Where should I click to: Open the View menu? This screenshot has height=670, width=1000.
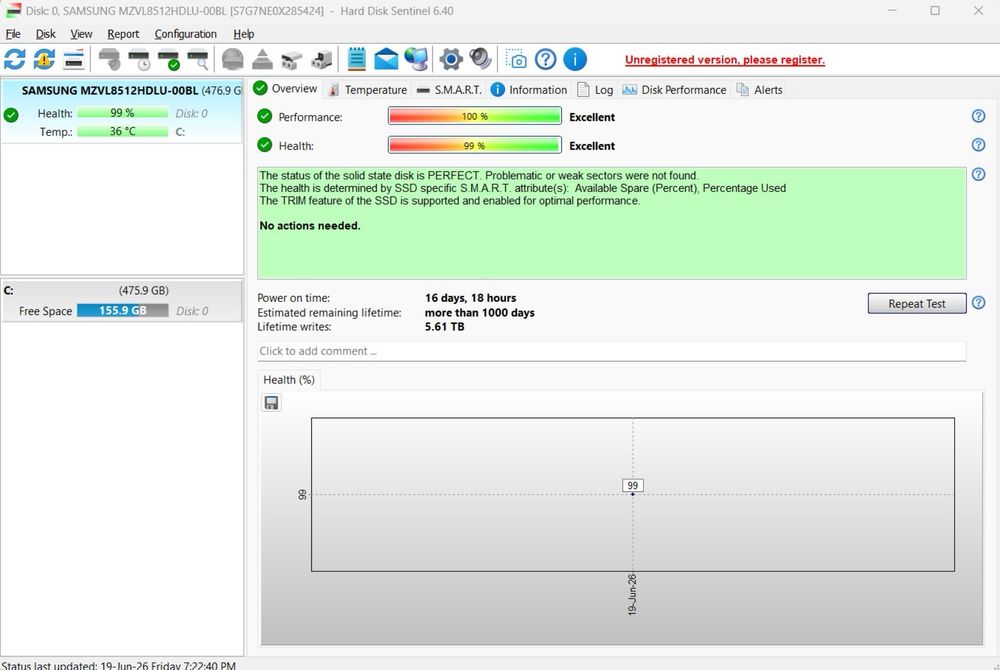(x=81, y=34)
